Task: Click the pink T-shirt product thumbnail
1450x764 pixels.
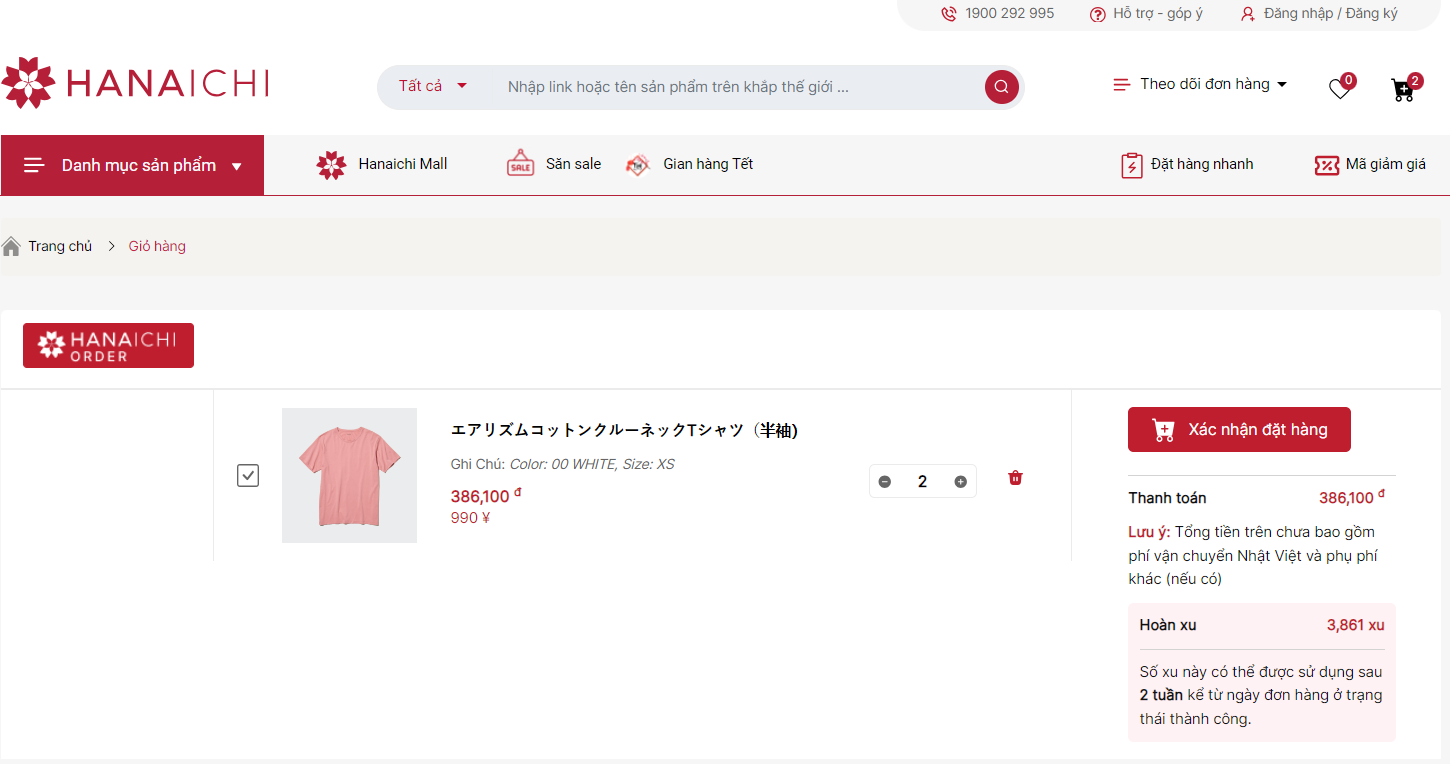Action: tap(349, 475)
